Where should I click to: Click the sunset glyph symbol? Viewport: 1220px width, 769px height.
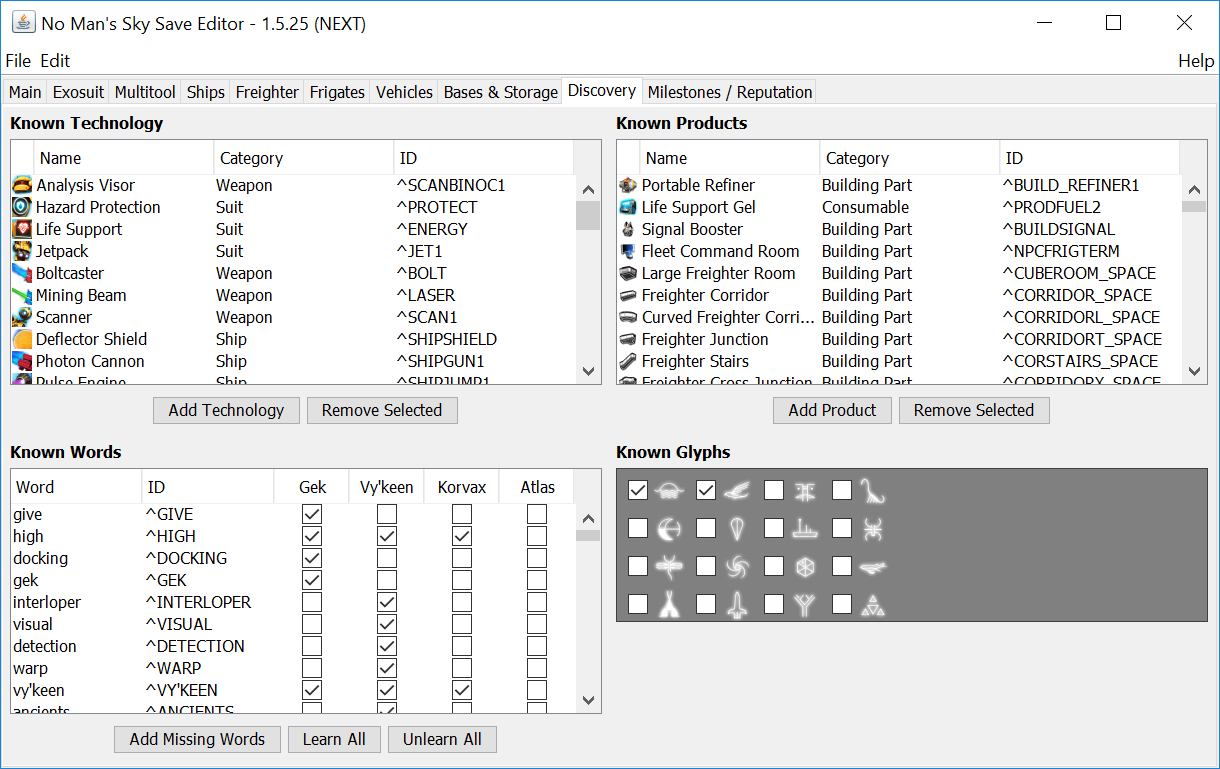[669, 490]
